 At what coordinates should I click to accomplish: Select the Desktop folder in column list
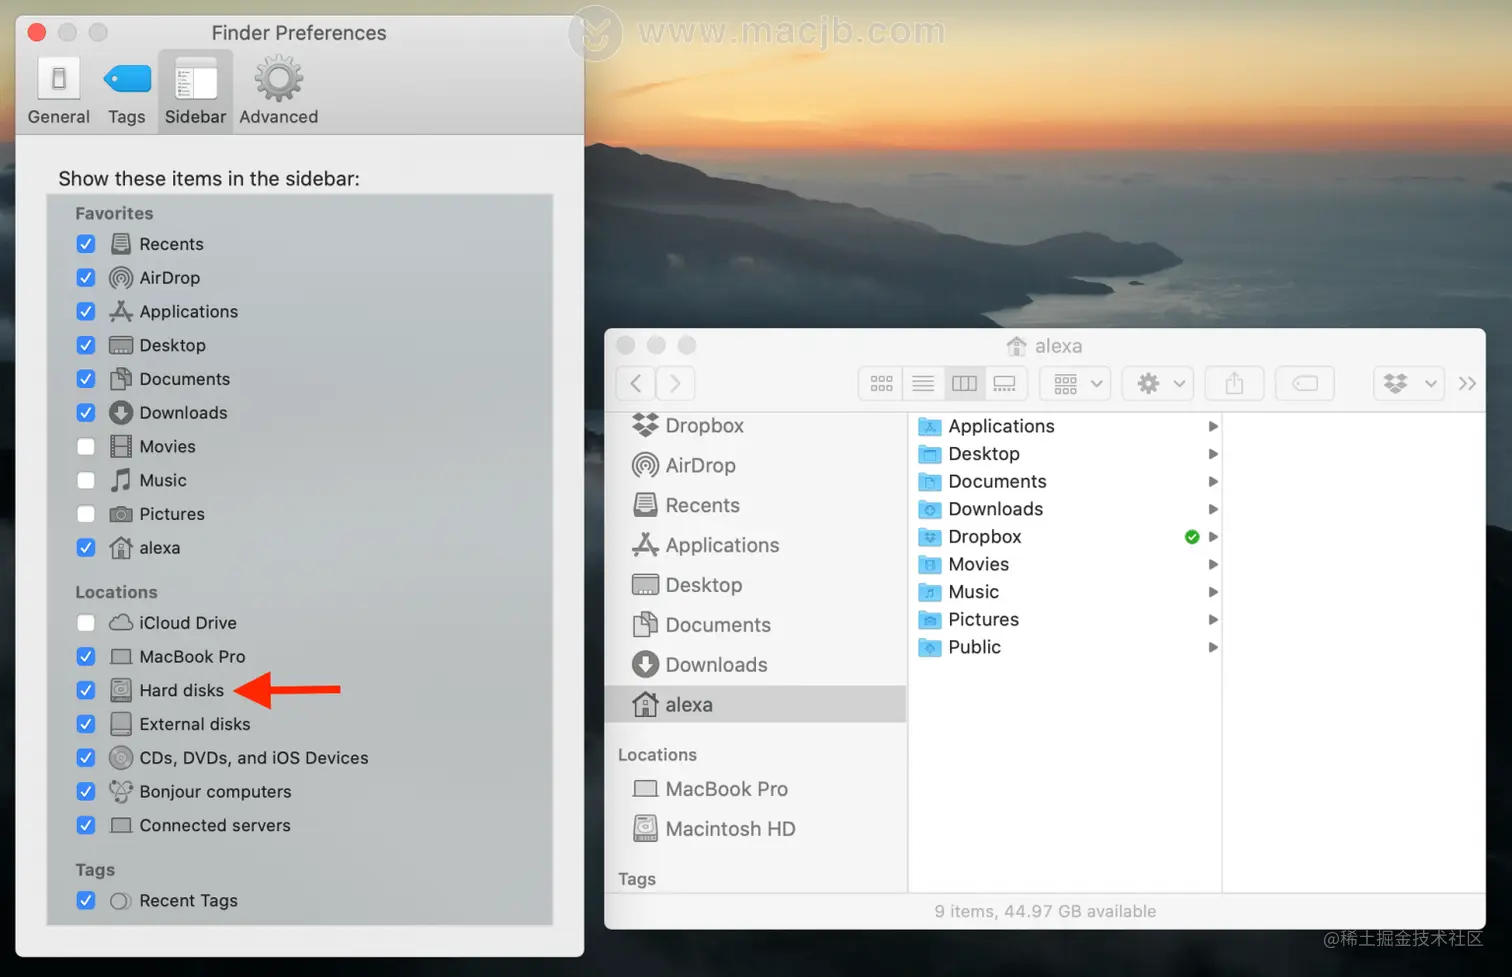click(1066, 455)
